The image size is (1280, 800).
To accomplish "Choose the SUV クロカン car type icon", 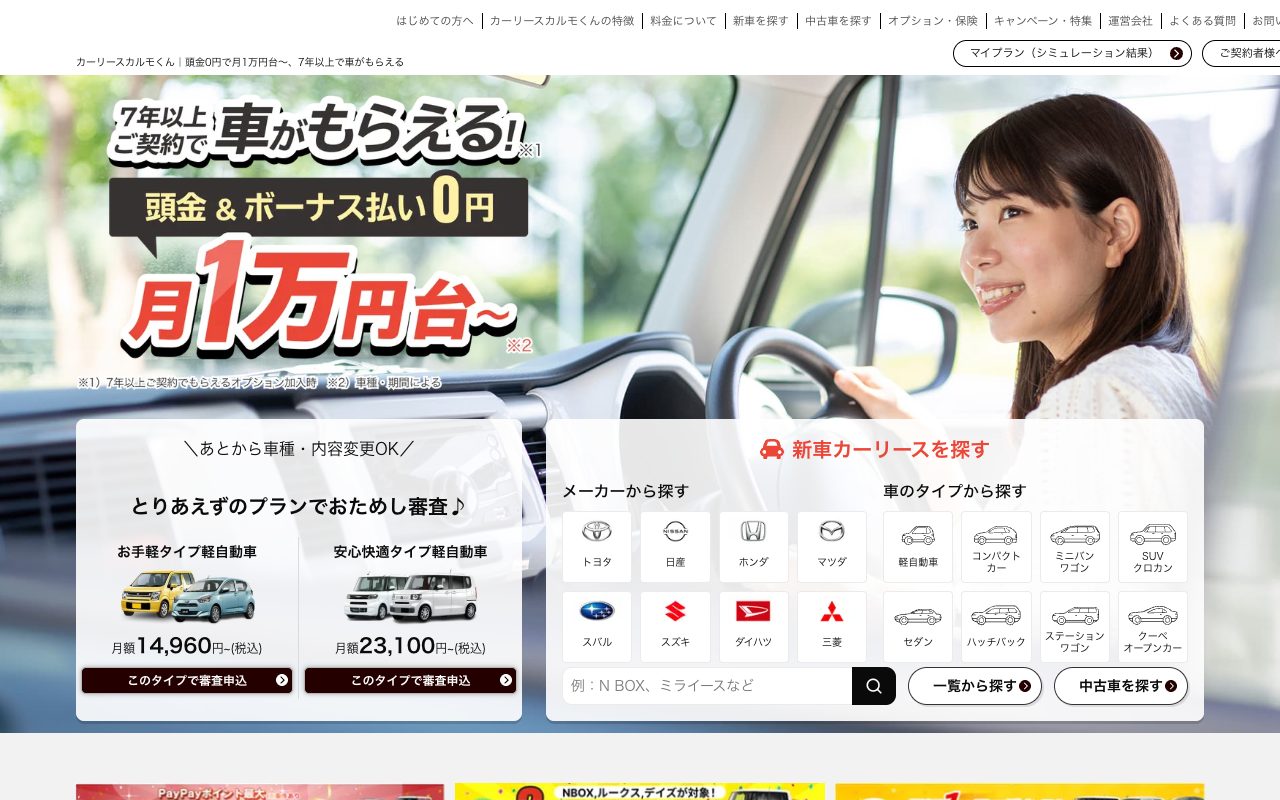I will (1153, 547).
